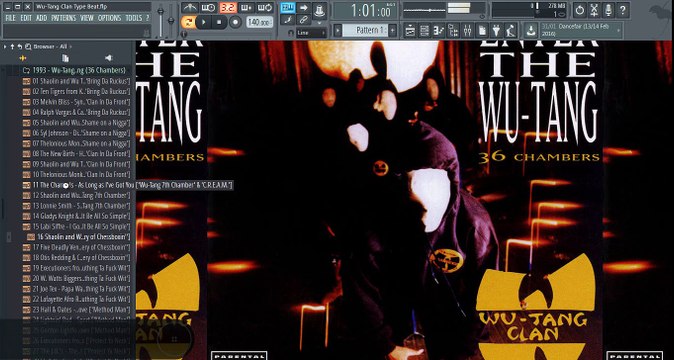Open pattern options arrow left of Pattern 1
674x360 pixels.
pos(338,30)
